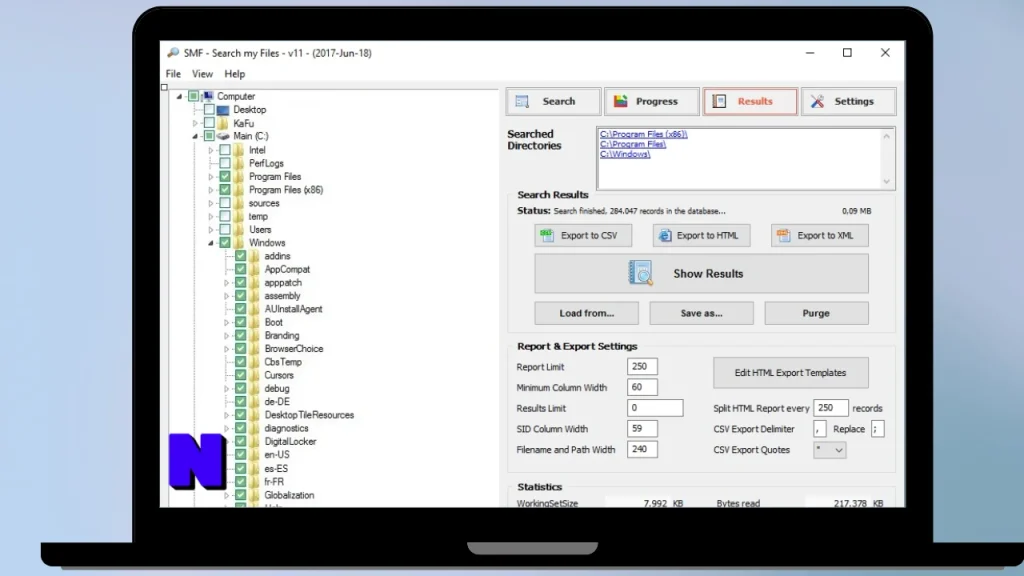Image resolution: width=1024 pixels, height=576 pixels.
Task: Click the Replace character field
Action: [877, 428]
